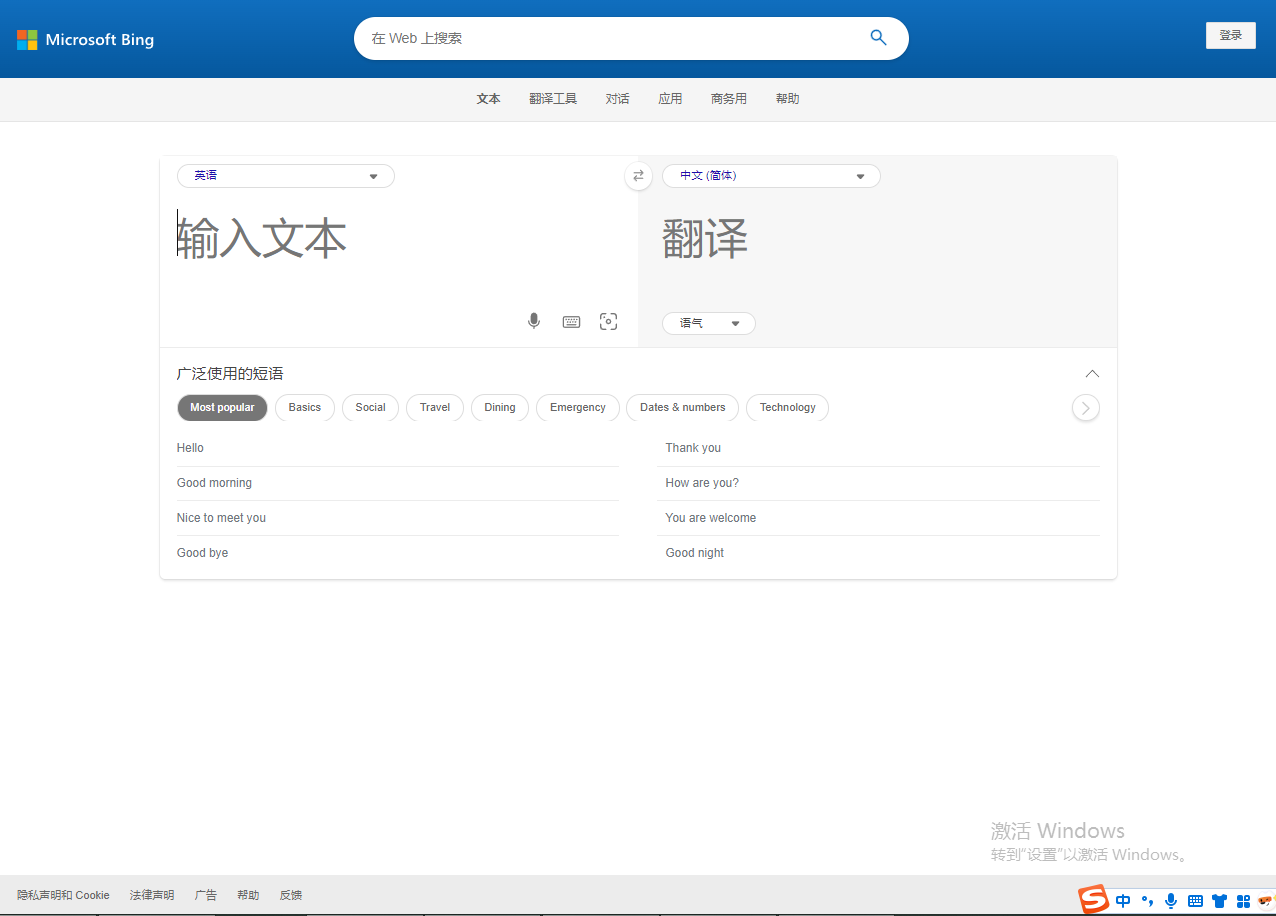Select Basics phrase category
The width and height of the screenshot is (1276, 916).
pyautogui.click(x=305, y=408)
